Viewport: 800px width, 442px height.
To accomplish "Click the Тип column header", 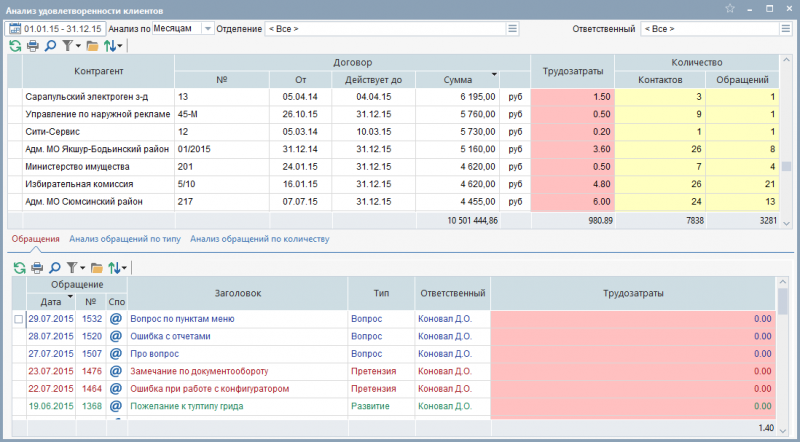I will coord(381,293).
